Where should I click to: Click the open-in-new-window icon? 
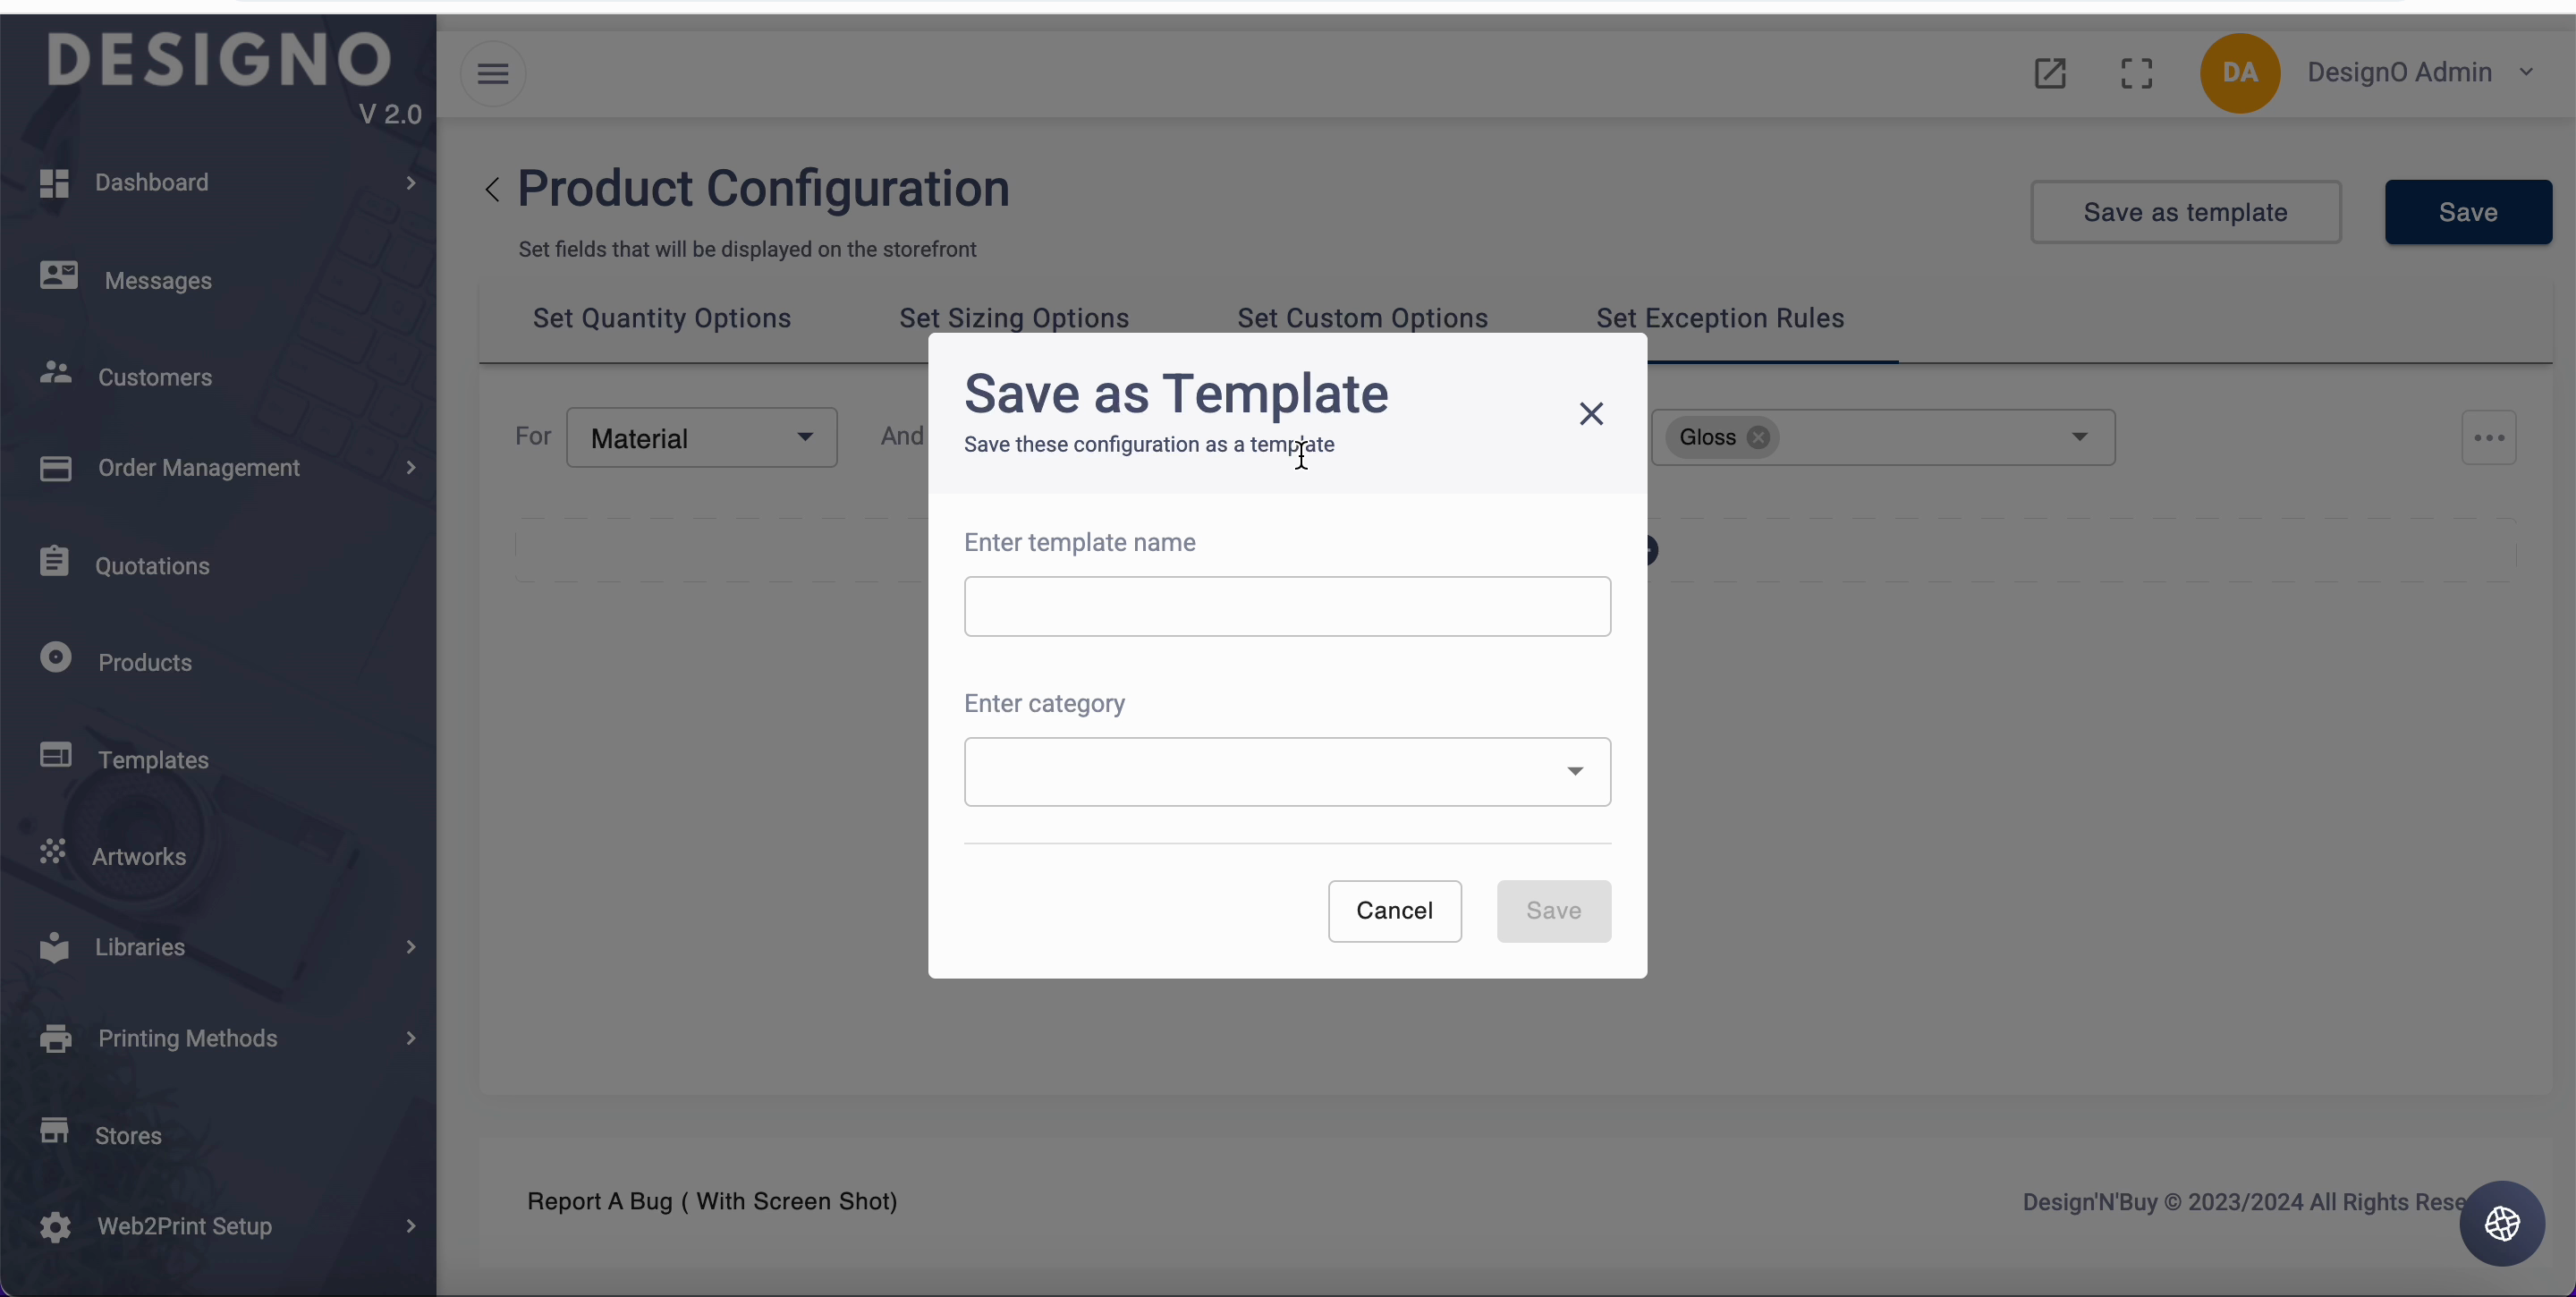(x=2050, y=73)
